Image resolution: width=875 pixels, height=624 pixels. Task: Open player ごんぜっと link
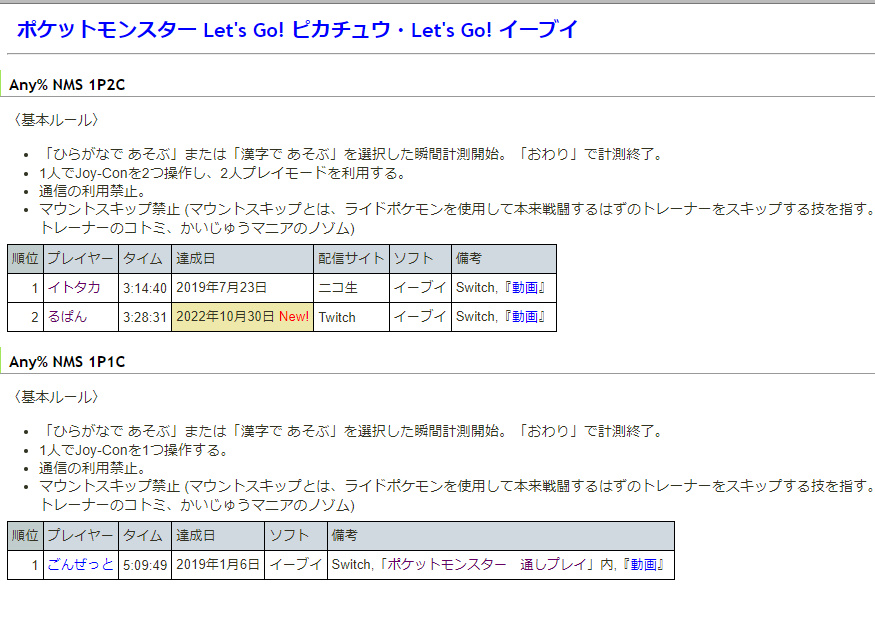coord(80,564)
